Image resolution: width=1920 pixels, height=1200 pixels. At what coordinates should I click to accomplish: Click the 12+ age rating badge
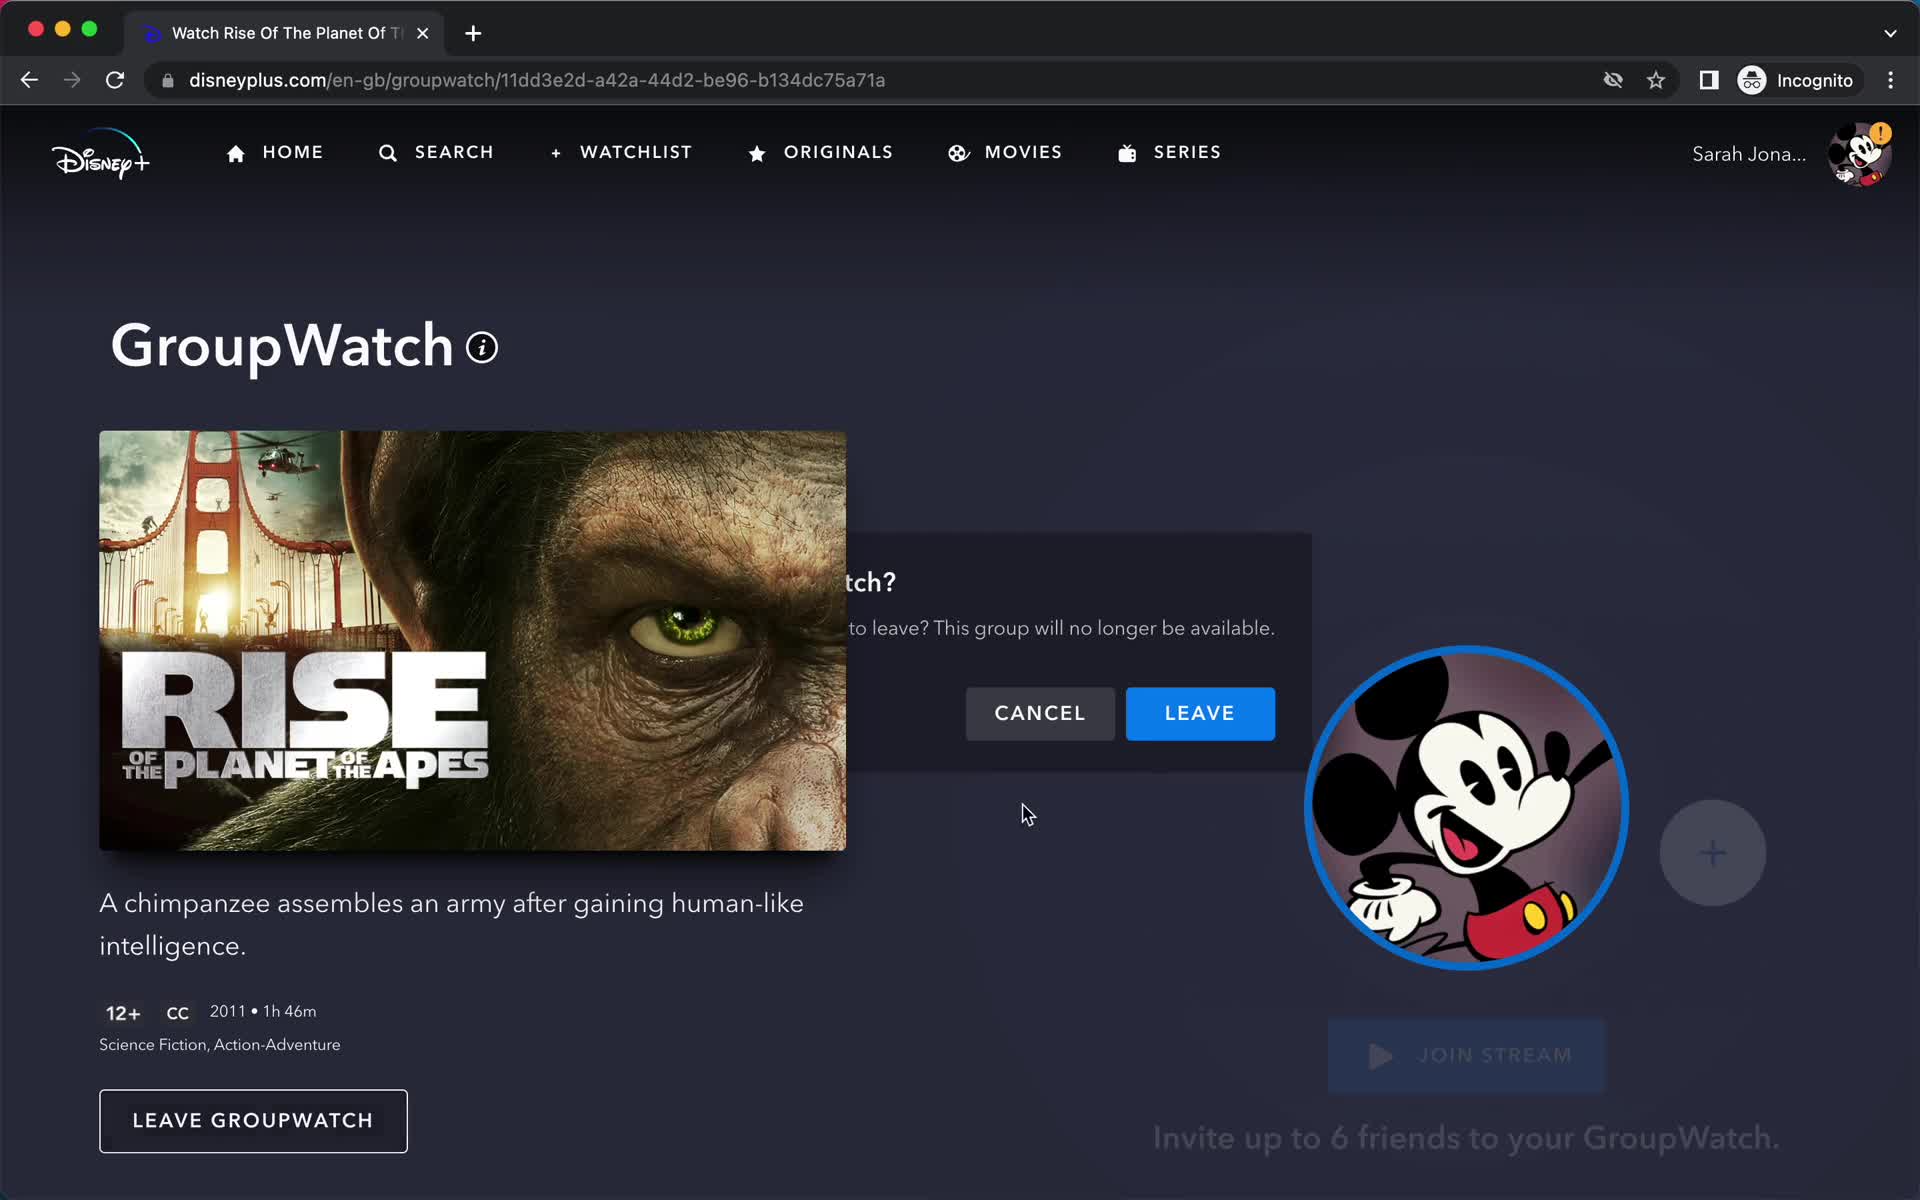[x=123, y=1013]
